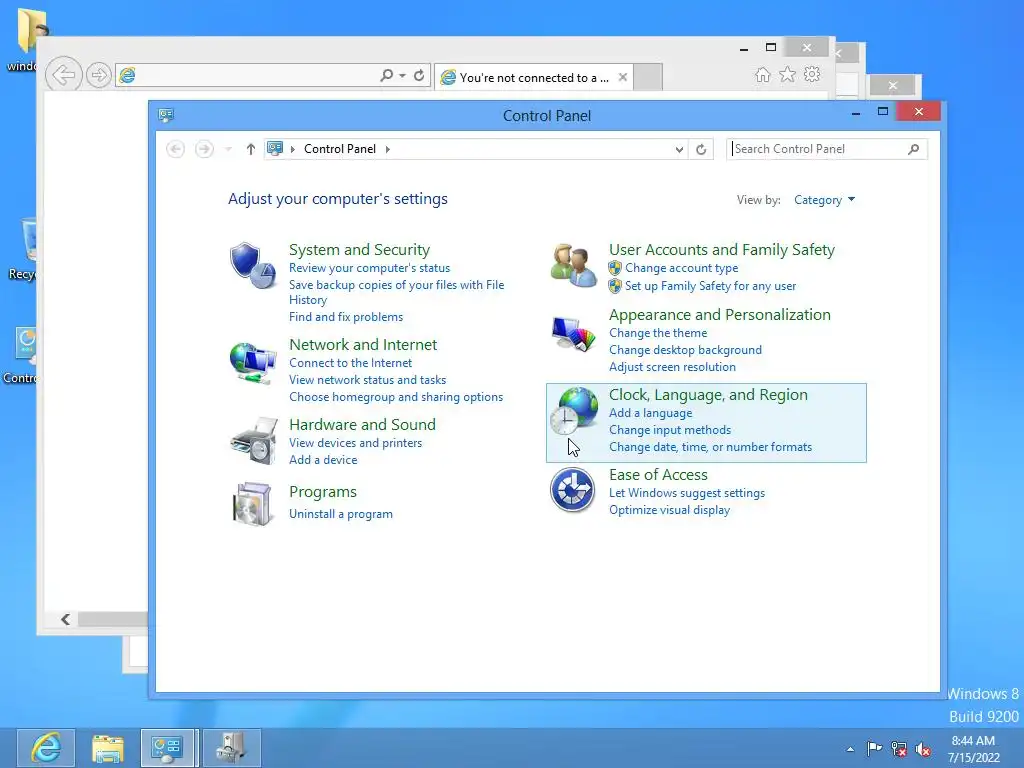Open Hardware and Sound printer icon
1024x768 pixels.
[254, 441]
